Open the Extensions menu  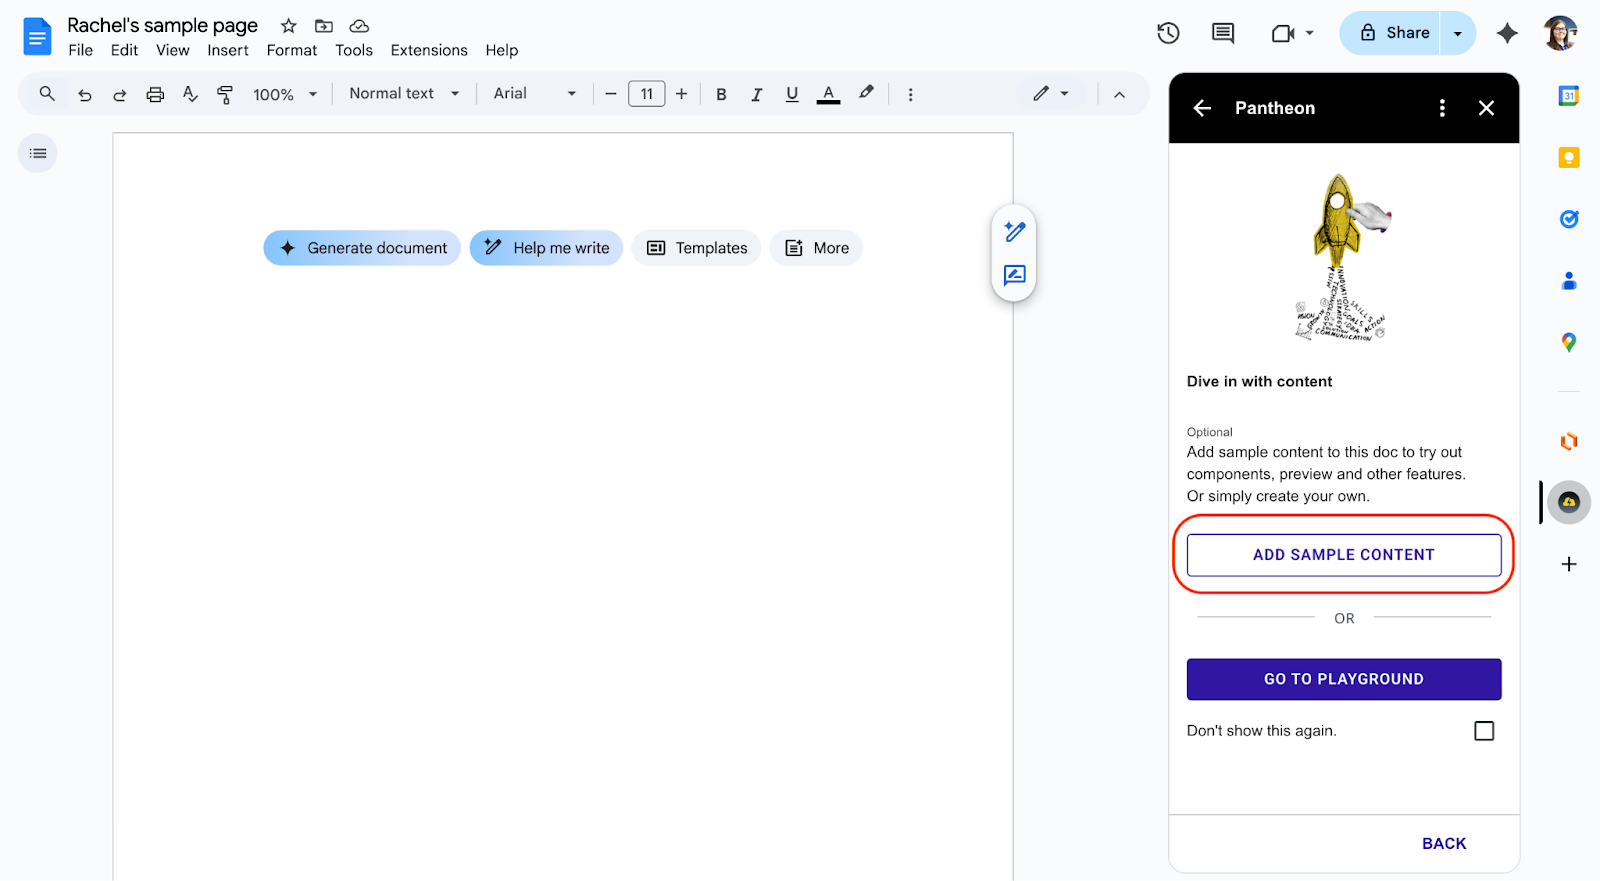coord(428,50)
